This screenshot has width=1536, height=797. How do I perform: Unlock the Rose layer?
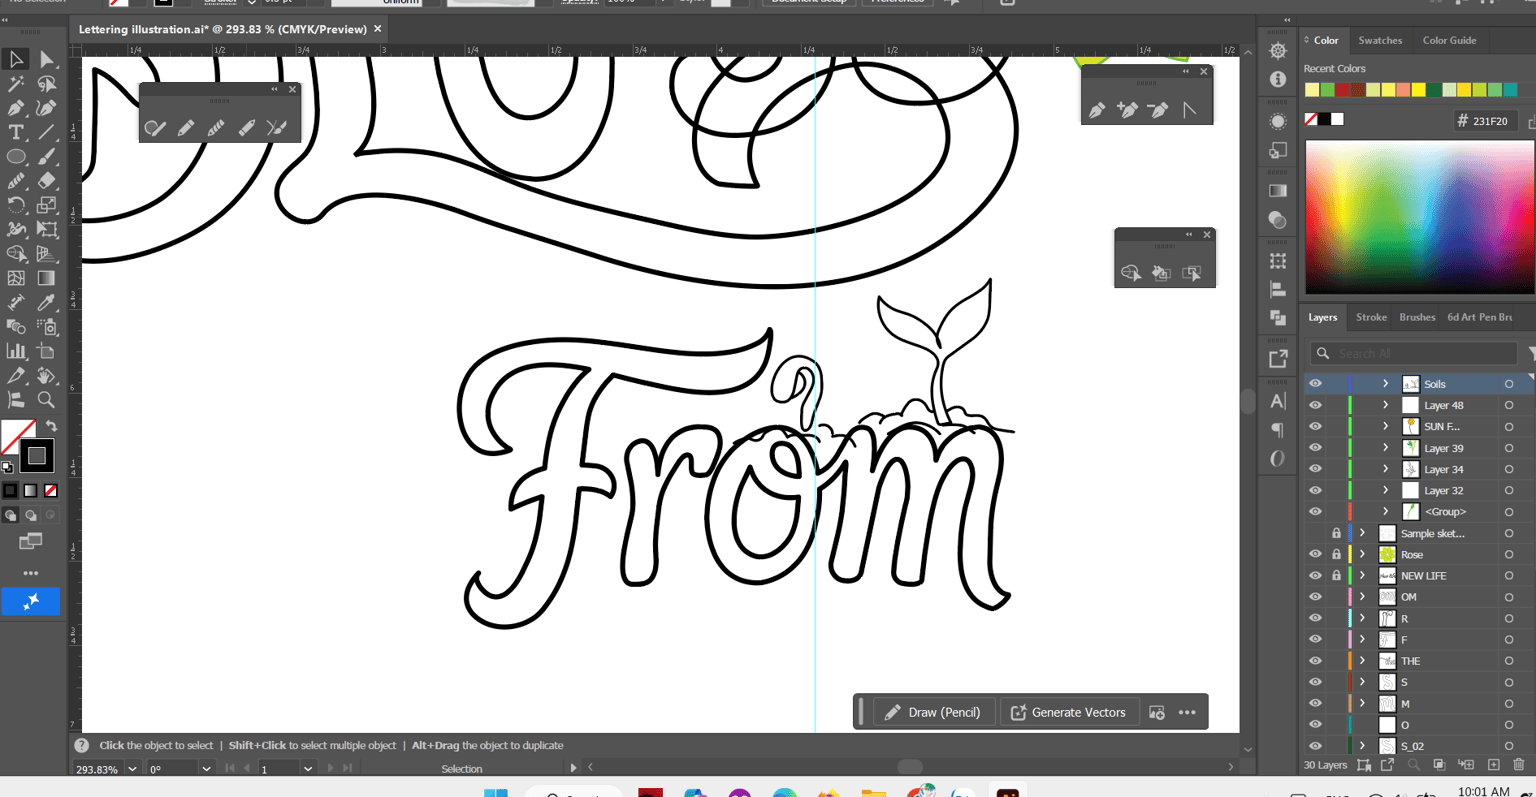(1336, 554)
